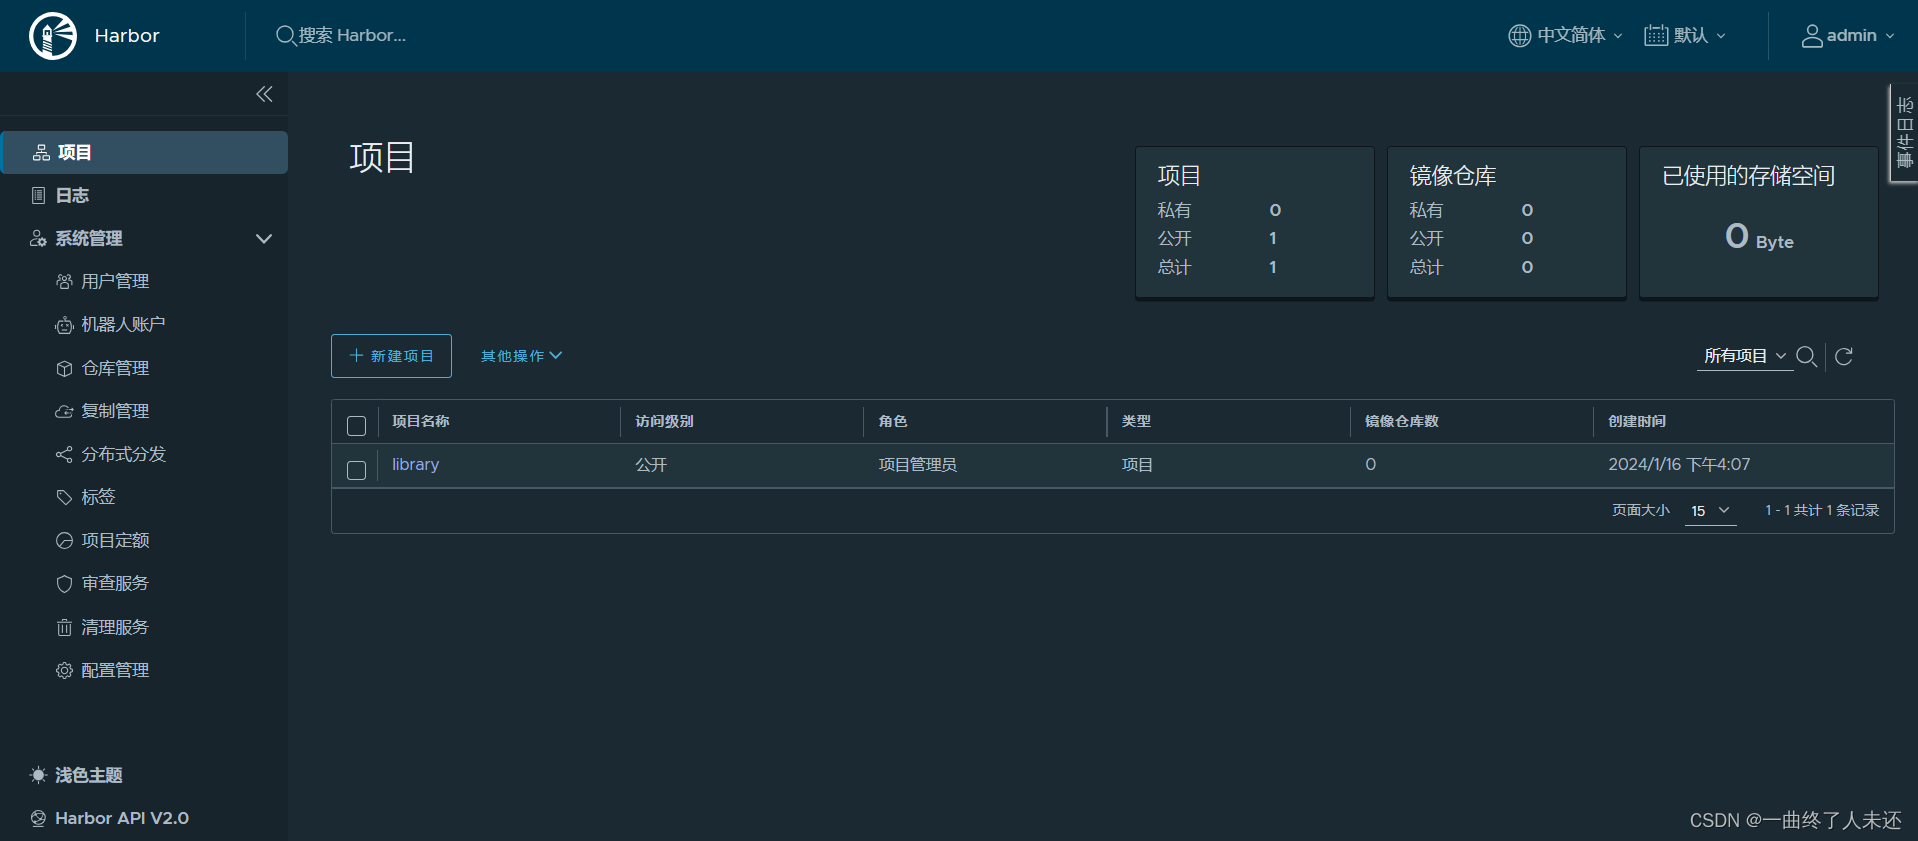
Task: Sort by 类型 column header
Action: click(1136, 422)
